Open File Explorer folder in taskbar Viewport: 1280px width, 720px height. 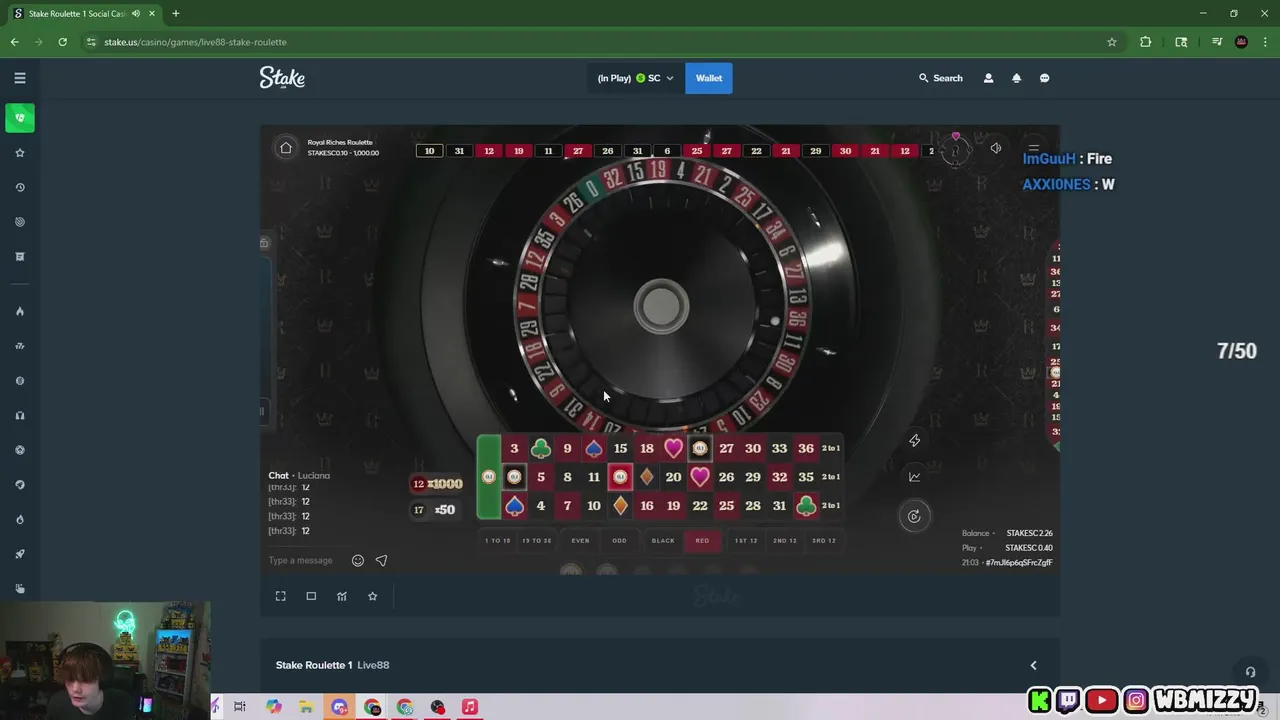click(306, 707)
